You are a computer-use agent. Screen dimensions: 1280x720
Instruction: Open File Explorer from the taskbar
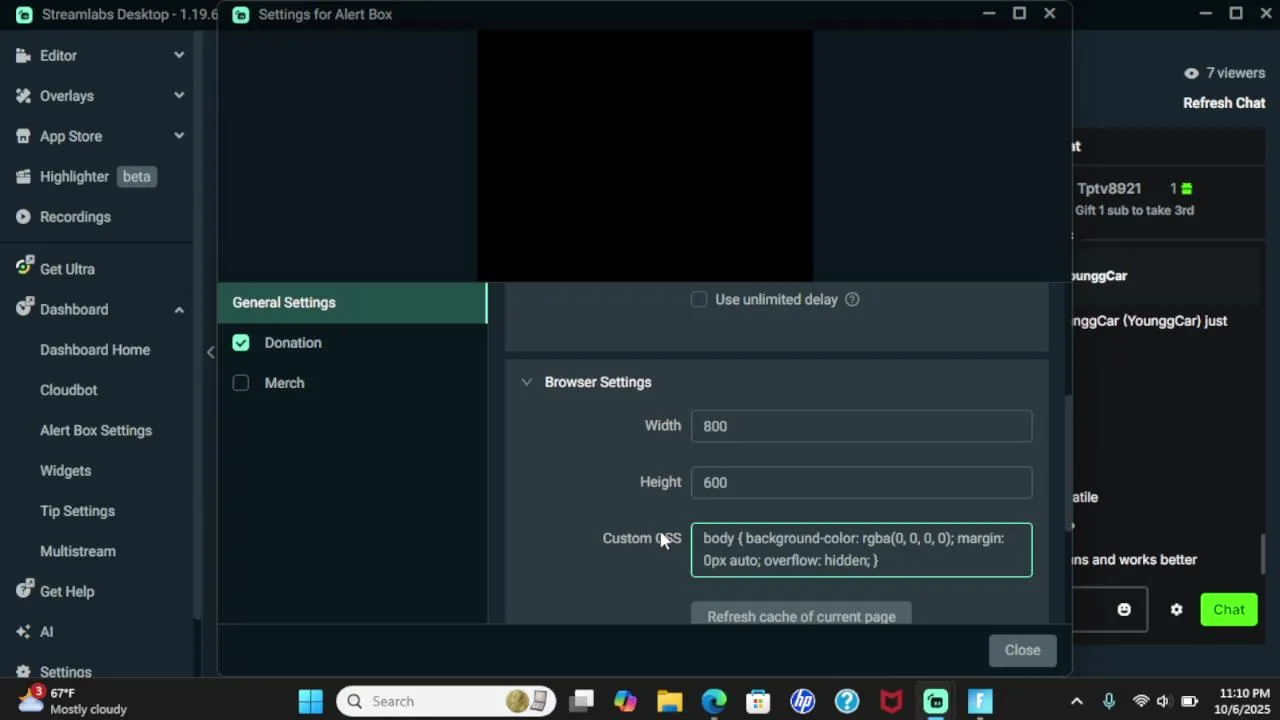click(670, 701)
